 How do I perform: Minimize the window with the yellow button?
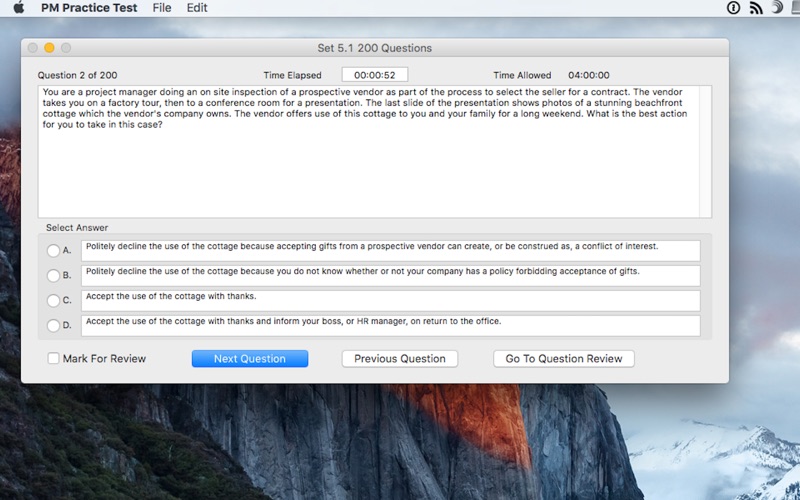coord(49,48)
